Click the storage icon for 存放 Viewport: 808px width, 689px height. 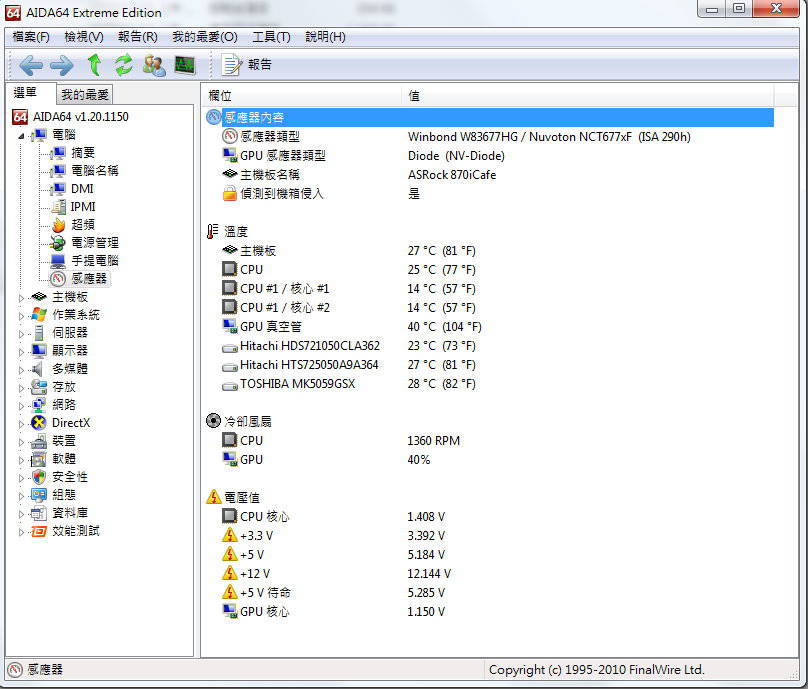pyautogui.click(x=39, y=387)
